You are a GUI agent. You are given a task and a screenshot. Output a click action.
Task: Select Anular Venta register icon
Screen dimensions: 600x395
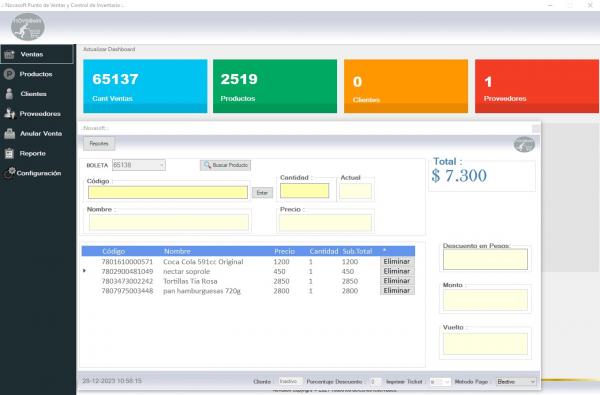tap(10, 134)
